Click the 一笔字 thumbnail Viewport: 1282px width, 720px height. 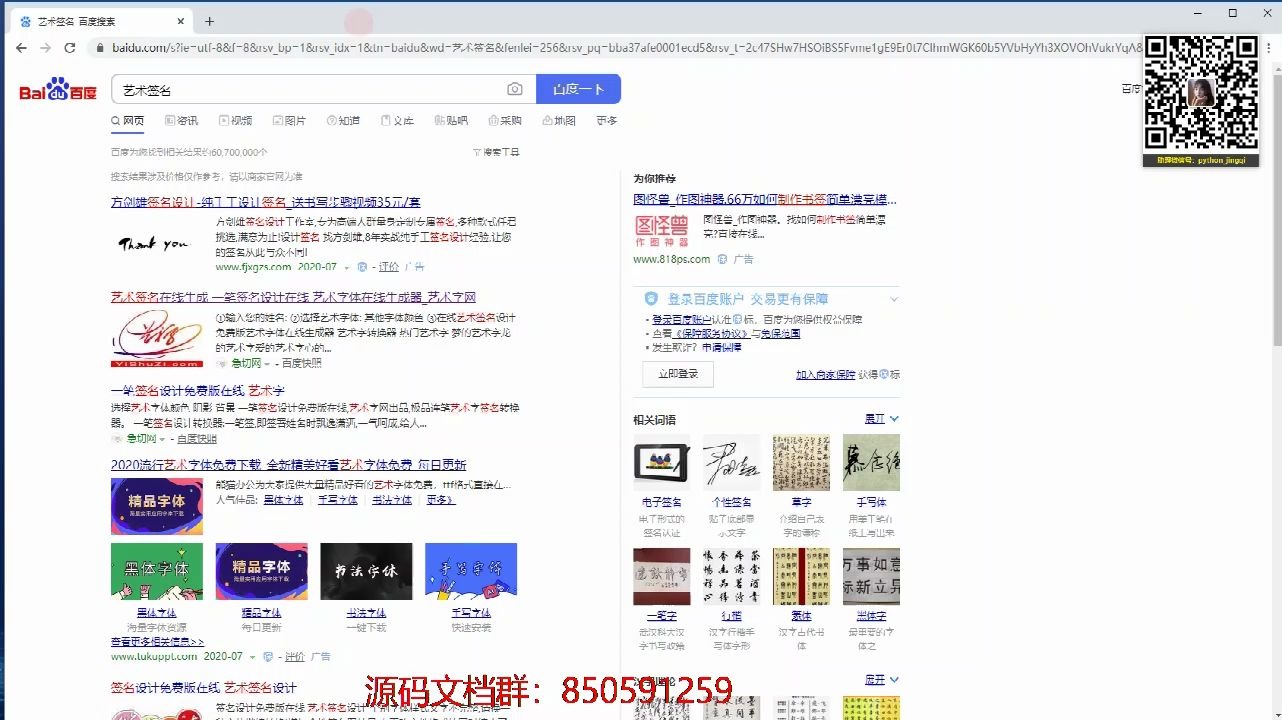pyautogui.click(x=662, y=576)
